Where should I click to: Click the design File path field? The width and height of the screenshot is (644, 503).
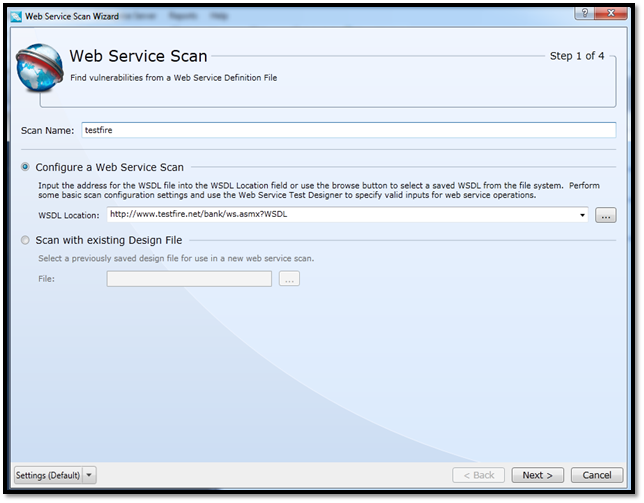[x=189, y=279]
